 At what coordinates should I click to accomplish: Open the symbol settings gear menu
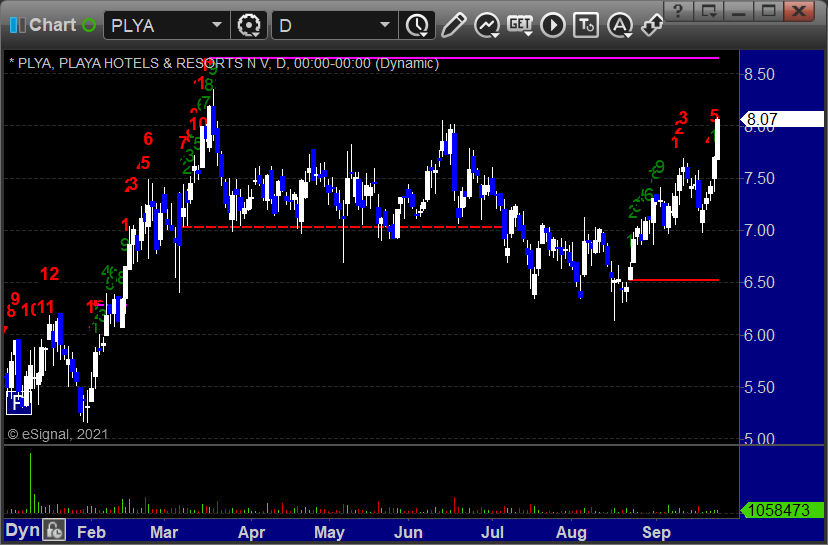pos(249,25)
